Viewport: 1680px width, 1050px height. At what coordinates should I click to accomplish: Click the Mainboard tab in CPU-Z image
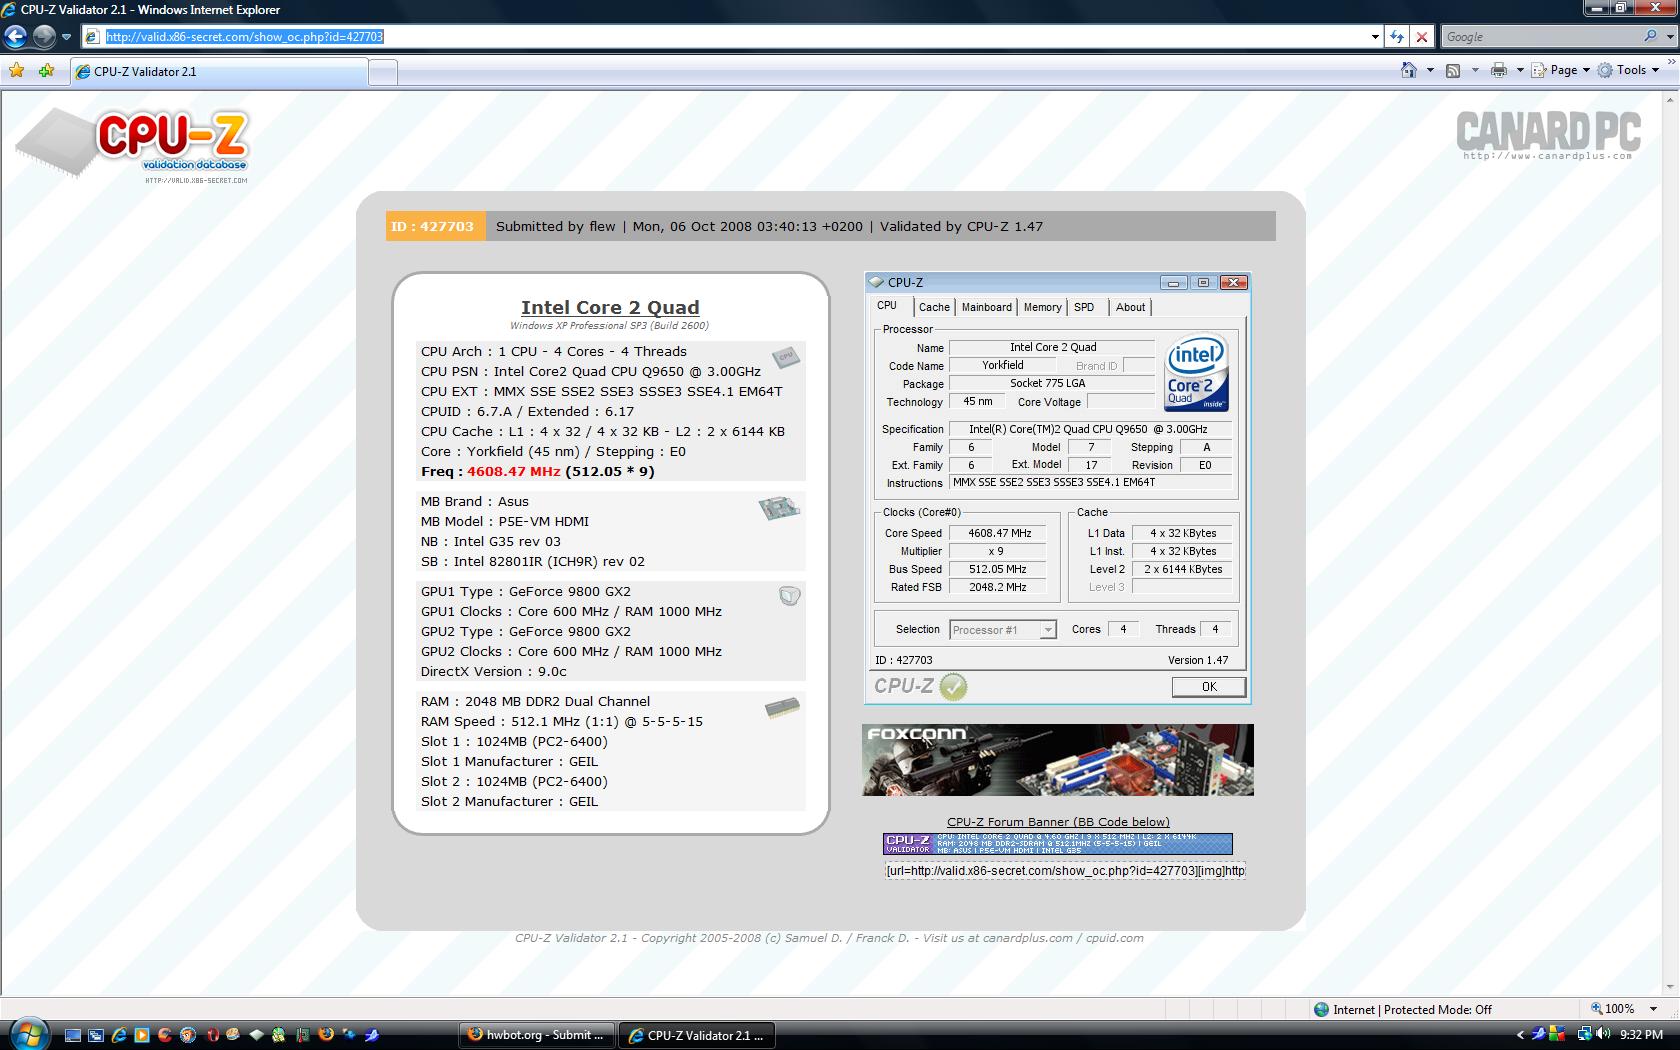click(x=986, y=307)
